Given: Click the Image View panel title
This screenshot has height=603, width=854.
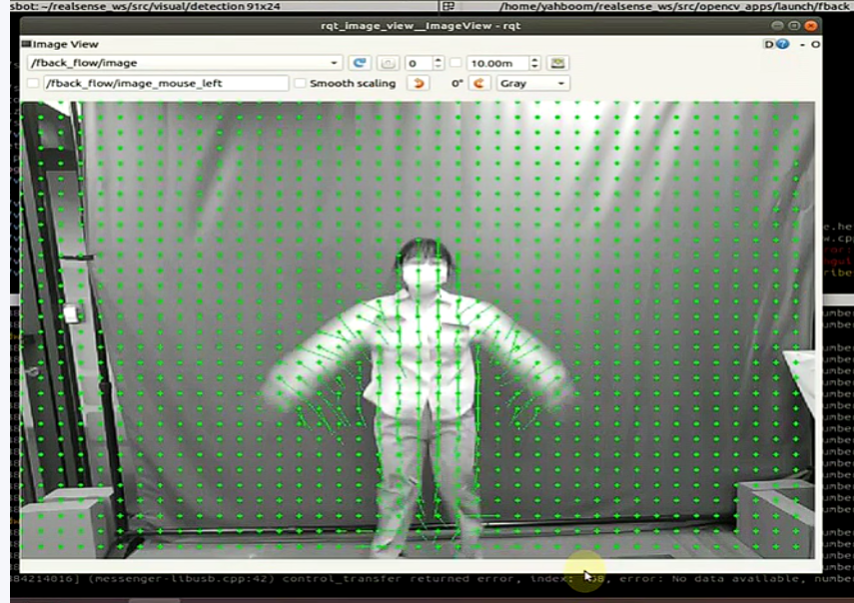Looking at the screenshot, I should coord(65,44).
